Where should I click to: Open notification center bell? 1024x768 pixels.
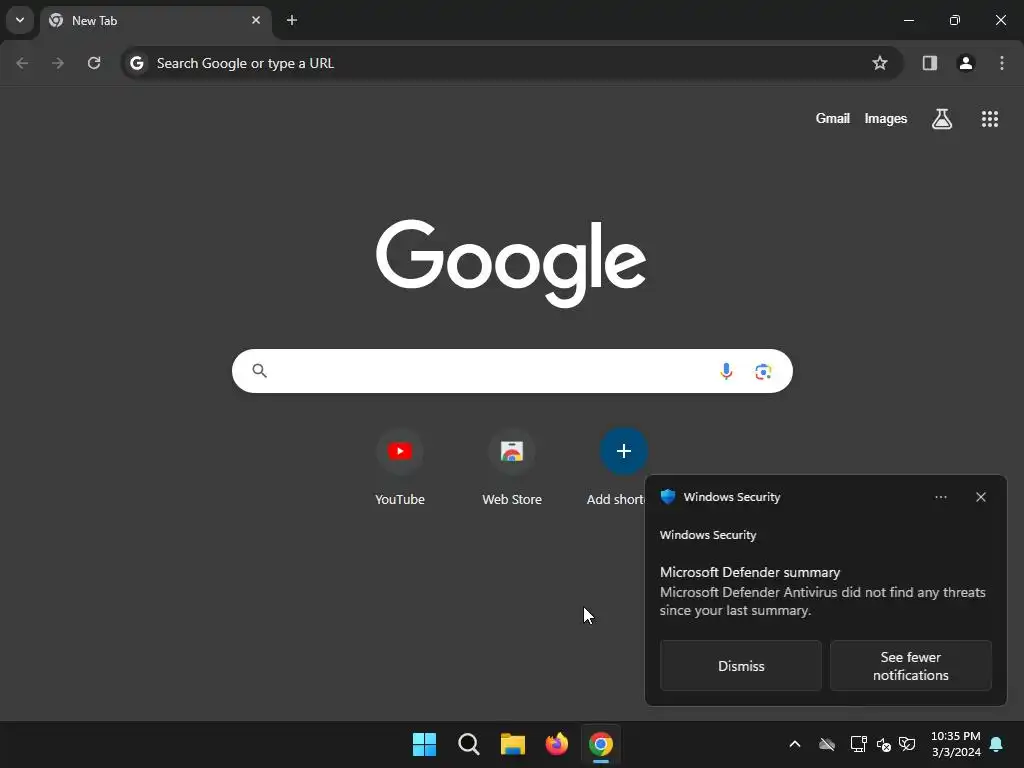pos(997,744)
